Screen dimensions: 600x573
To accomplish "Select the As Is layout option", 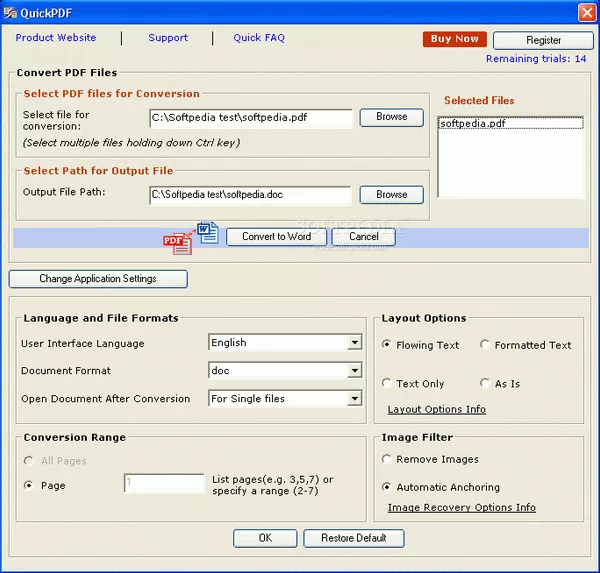I will (485, 383).
